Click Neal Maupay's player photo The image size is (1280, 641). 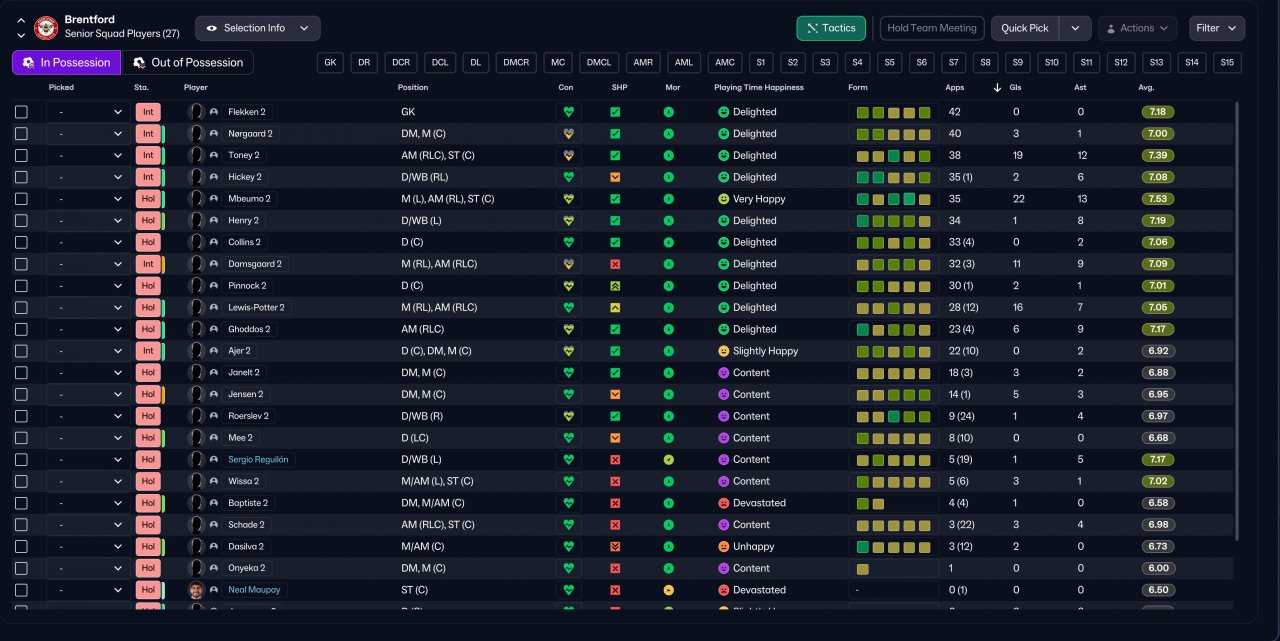tap(196, 590)
